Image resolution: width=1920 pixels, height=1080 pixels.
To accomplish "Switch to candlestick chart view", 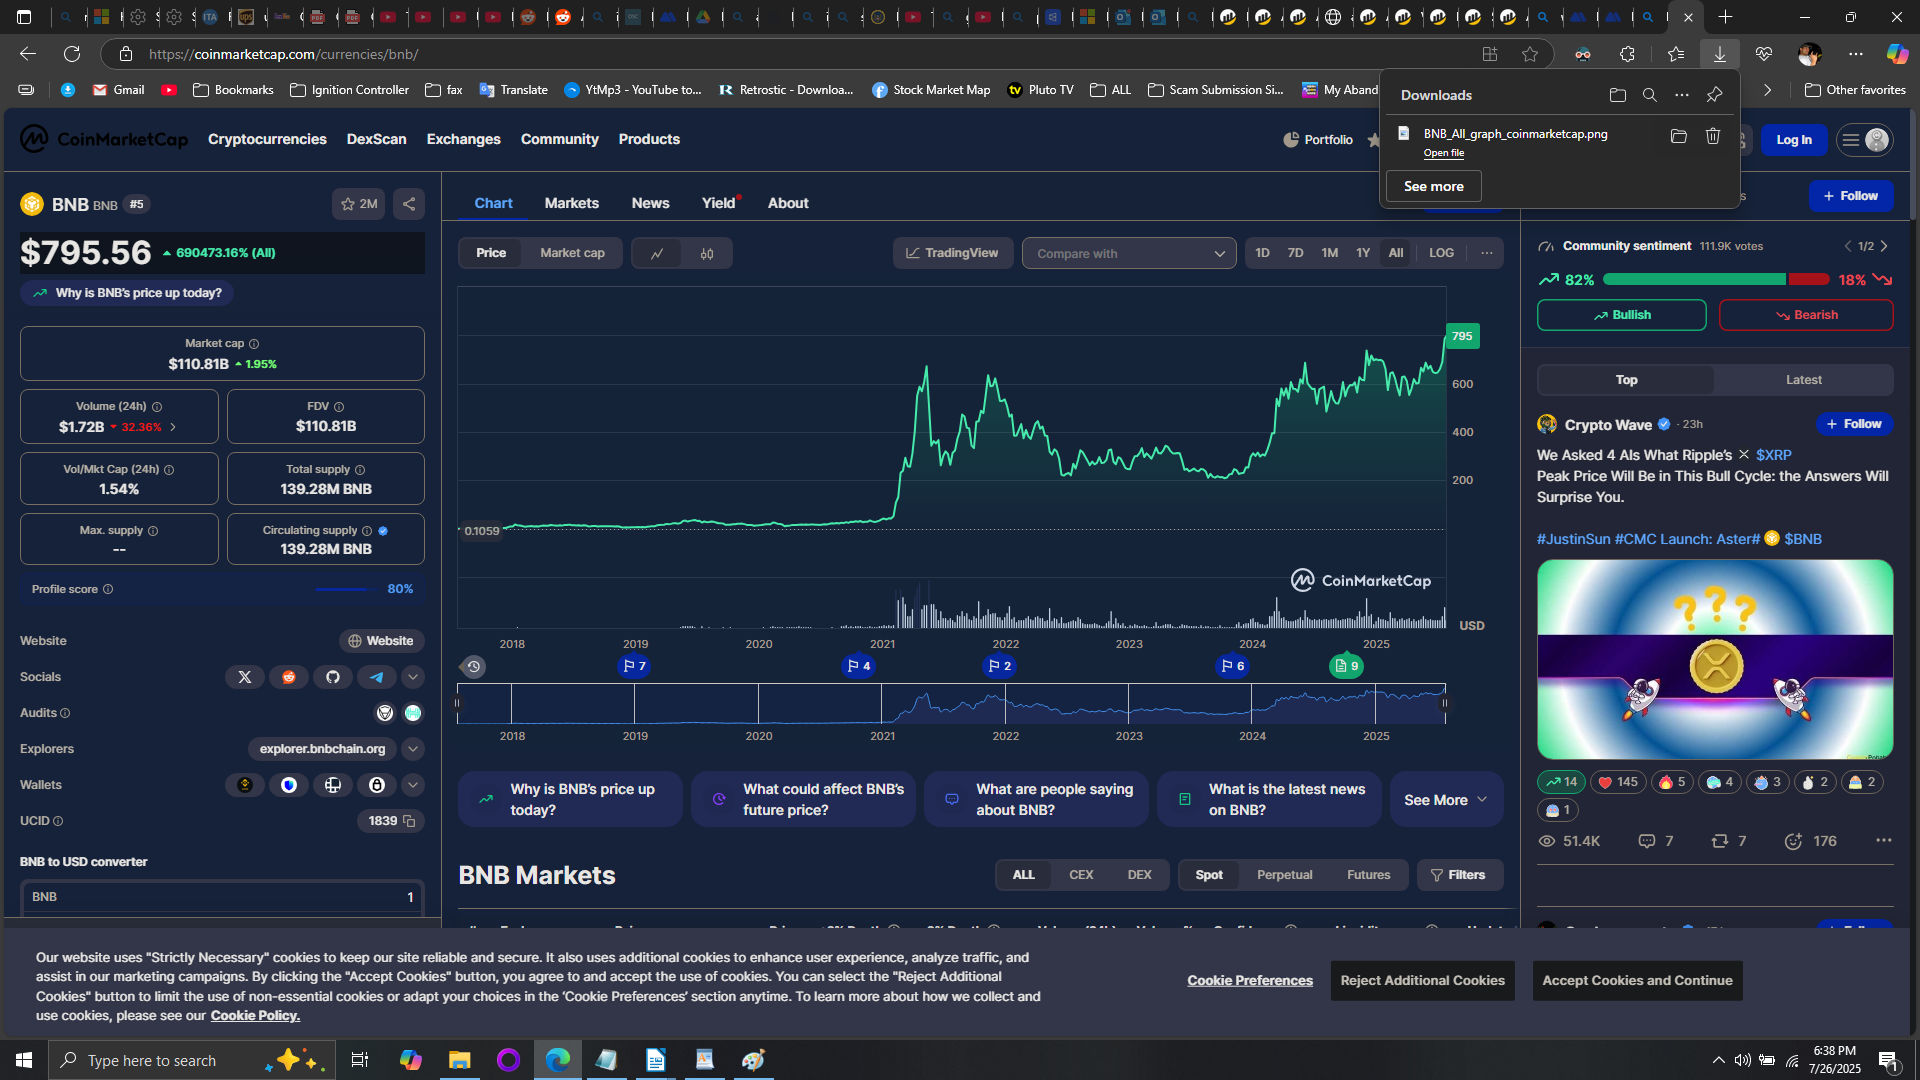I will point(707,253).
